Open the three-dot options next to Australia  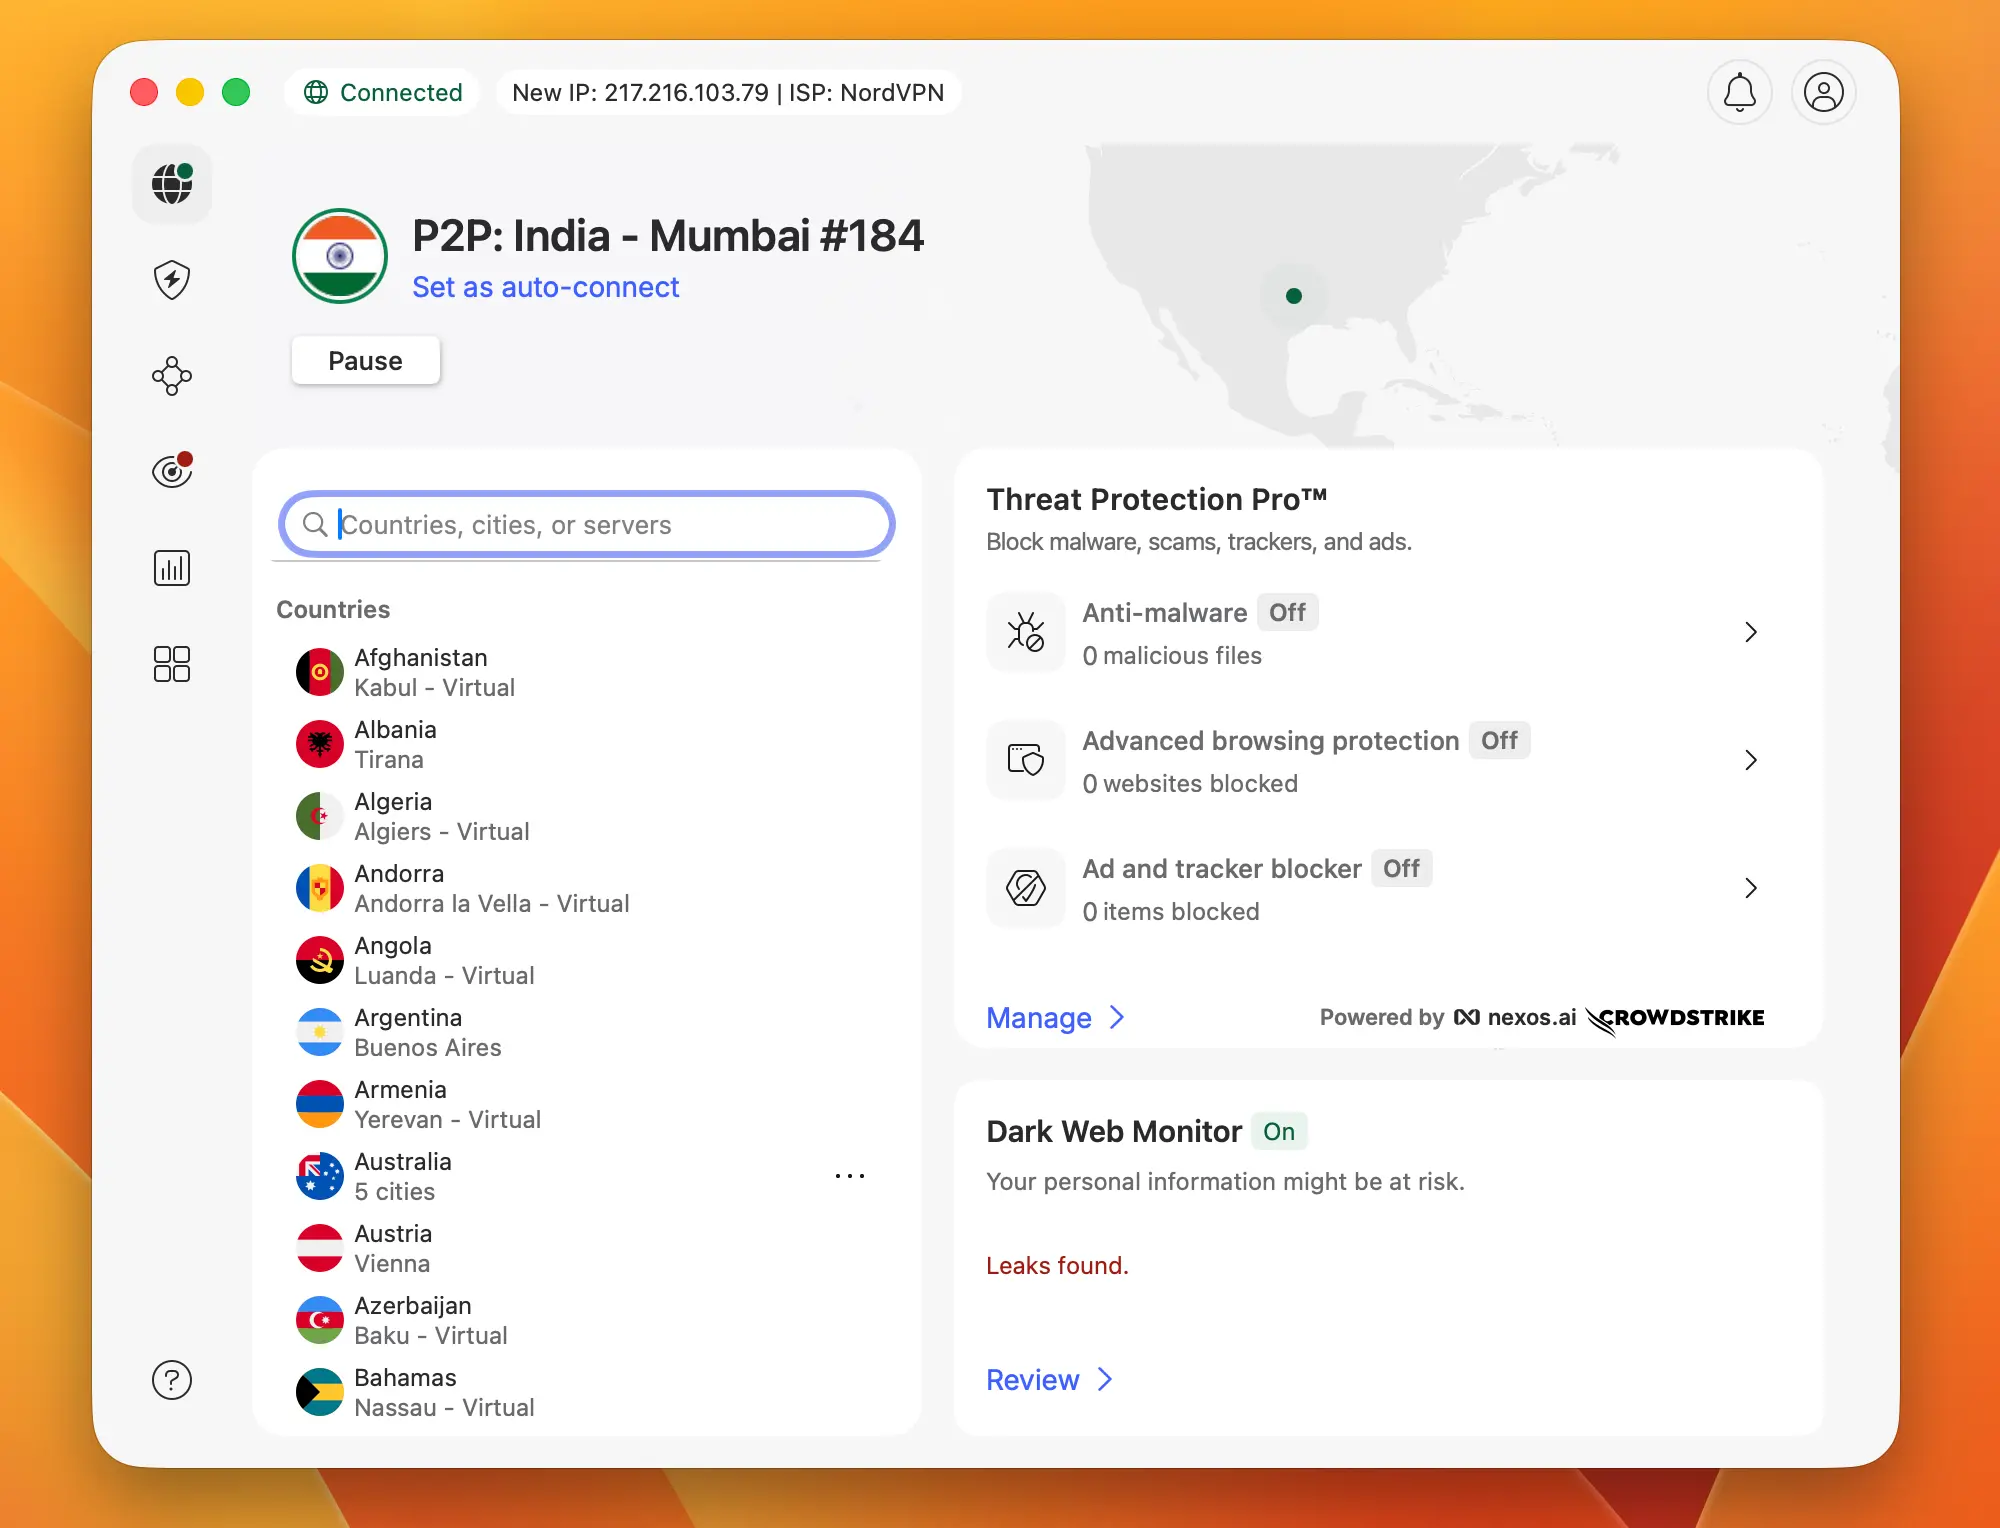pos(849,1175)
